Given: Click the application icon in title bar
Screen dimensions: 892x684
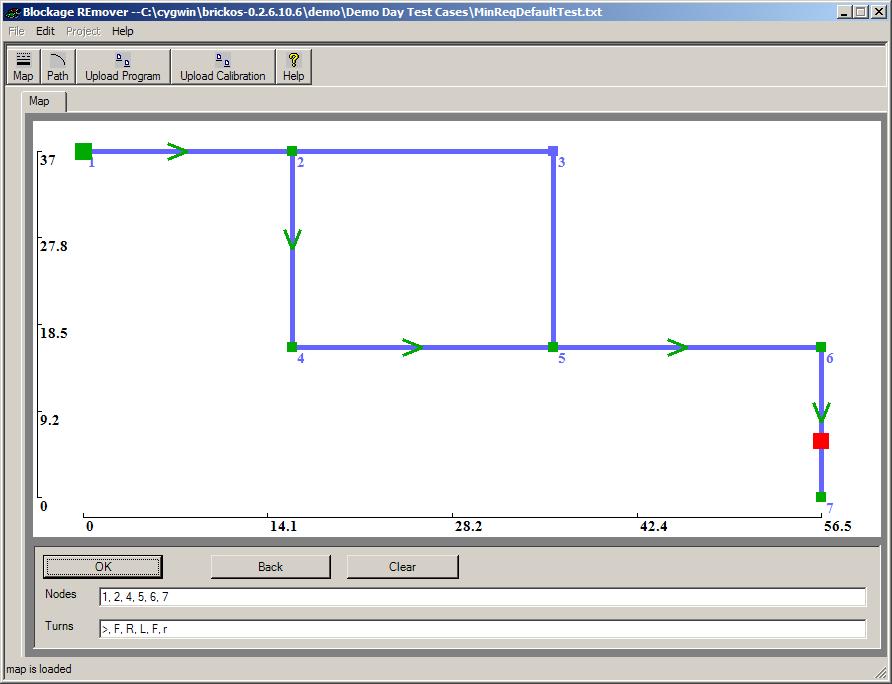Looking at the screenshot, I should coord(12,11).
